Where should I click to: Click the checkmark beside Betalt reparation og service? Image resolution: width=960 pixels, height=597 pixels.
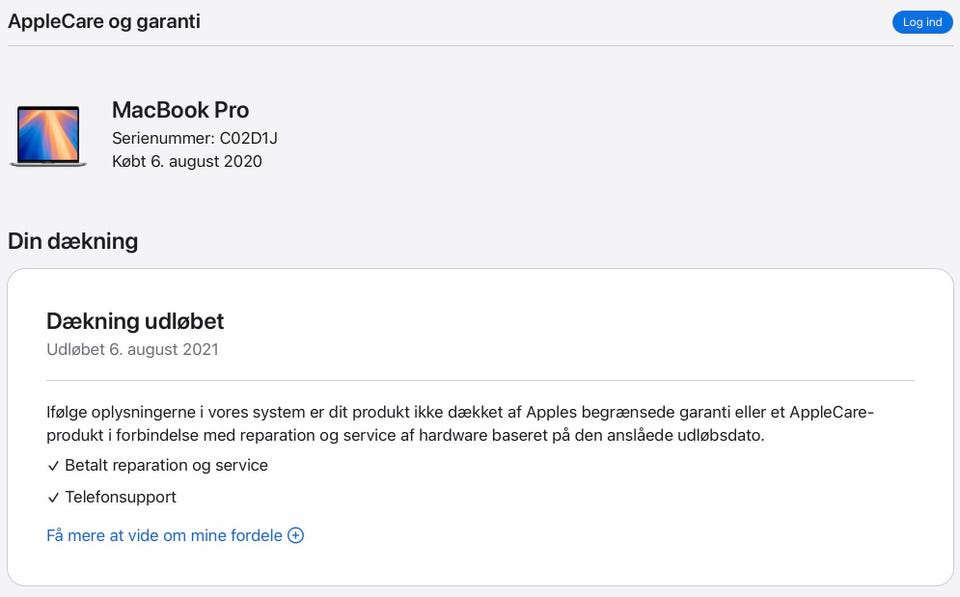(x=53, y=466)
